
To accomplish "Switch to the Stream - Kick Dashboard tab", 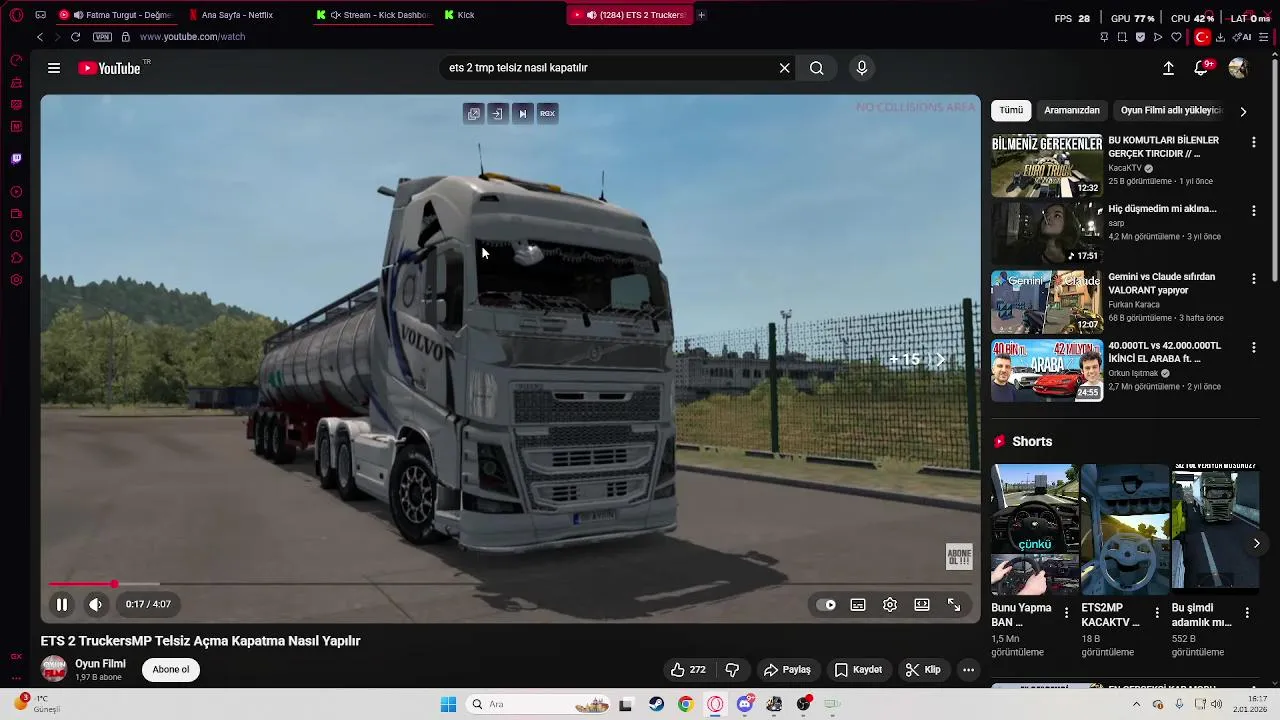I will (x=372, y=15).
